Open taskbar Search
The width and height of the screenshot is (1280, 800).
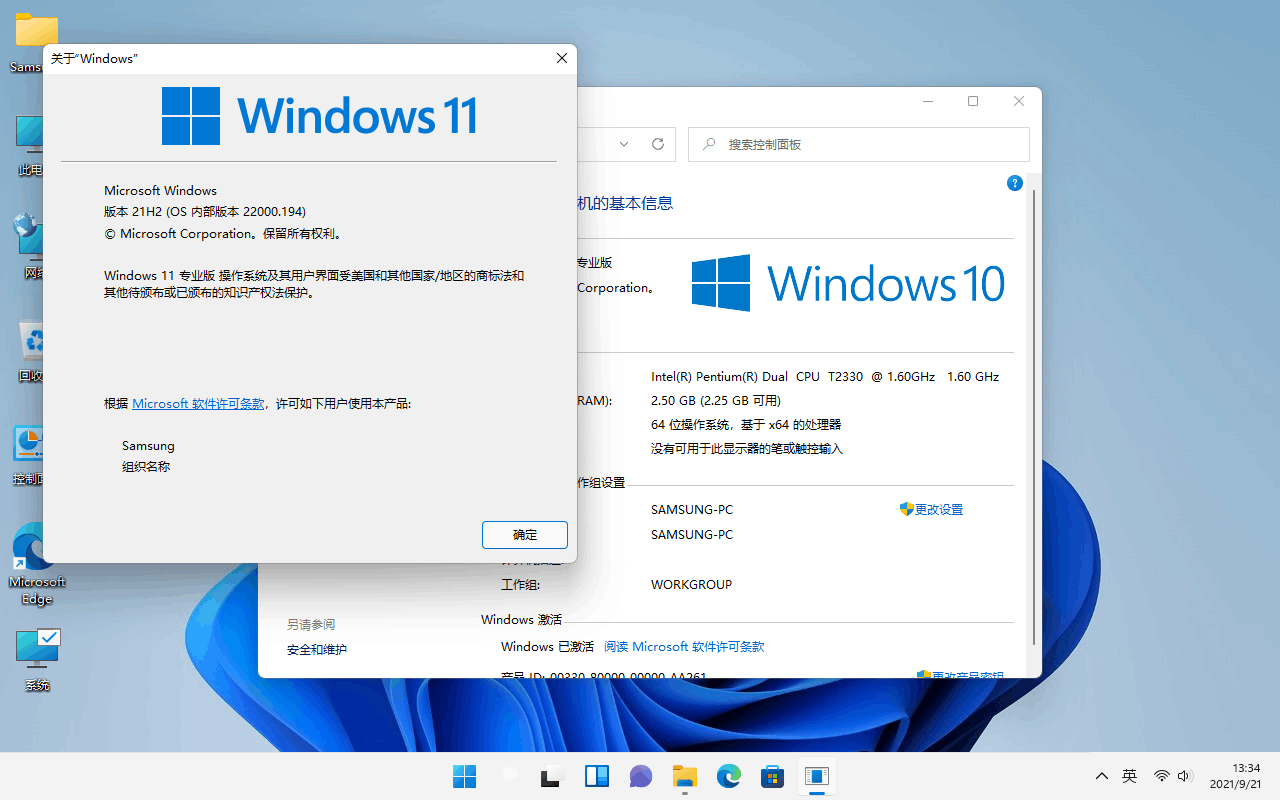tap(509, 776)
